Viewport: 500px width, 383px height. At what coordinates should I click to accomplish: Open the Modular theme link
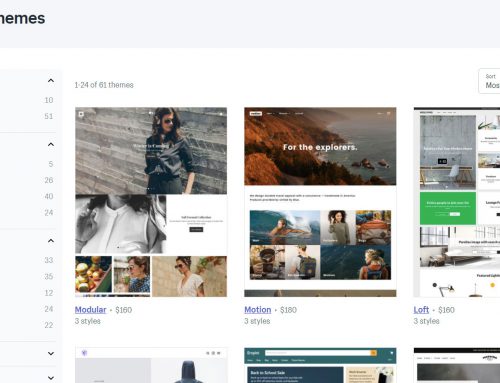click(90, 310)
